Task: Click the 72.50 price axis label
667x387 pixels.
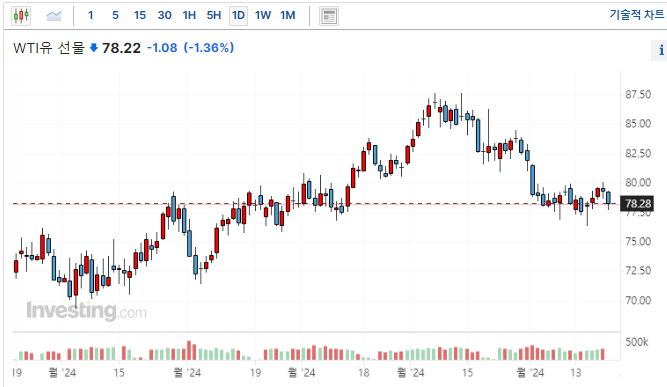Action: [638, 271]
